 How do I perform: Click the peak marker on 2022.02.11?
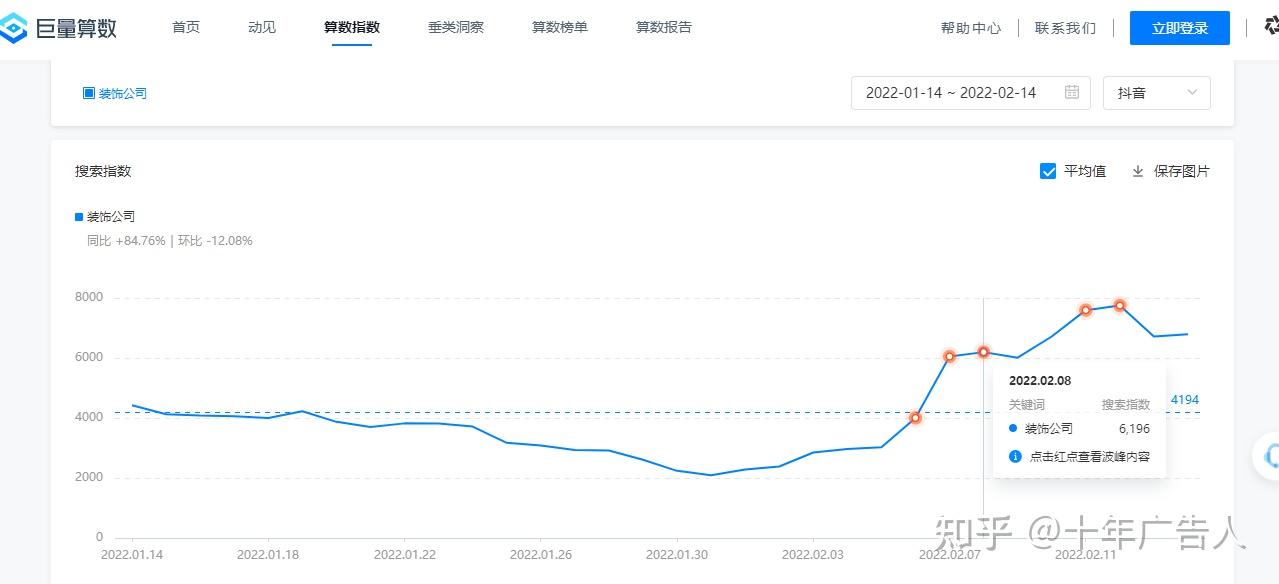click(1086, 310)
